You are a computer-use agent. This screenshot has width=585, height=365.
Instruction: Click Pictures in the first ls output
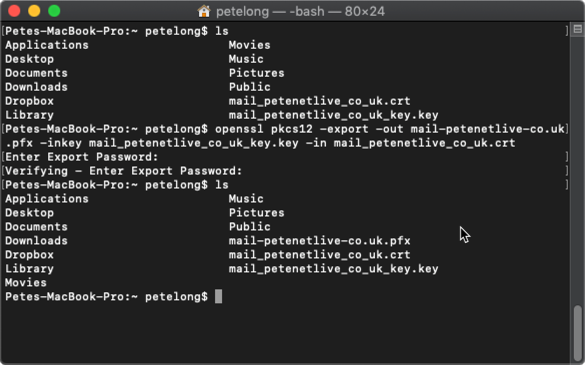[x=257, y=73]
